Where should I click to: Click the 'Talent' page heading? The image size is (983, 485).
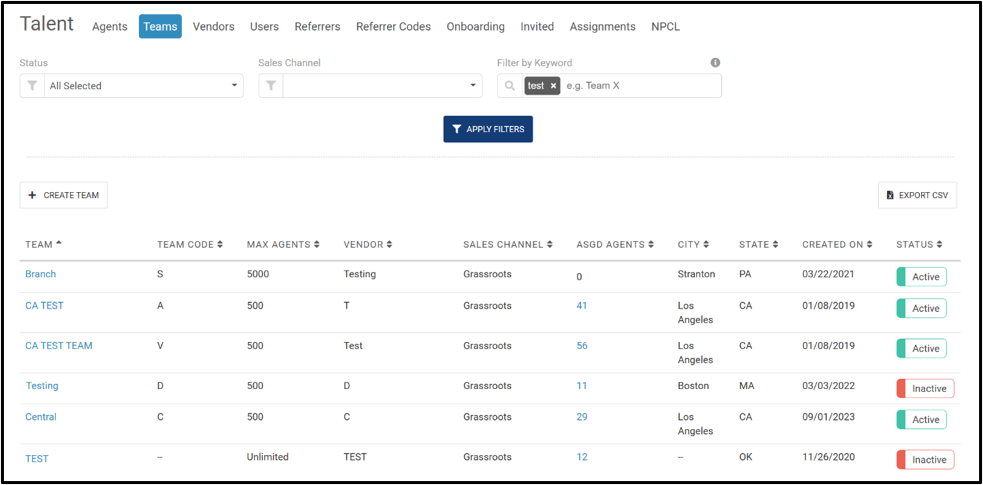[47, 24]
